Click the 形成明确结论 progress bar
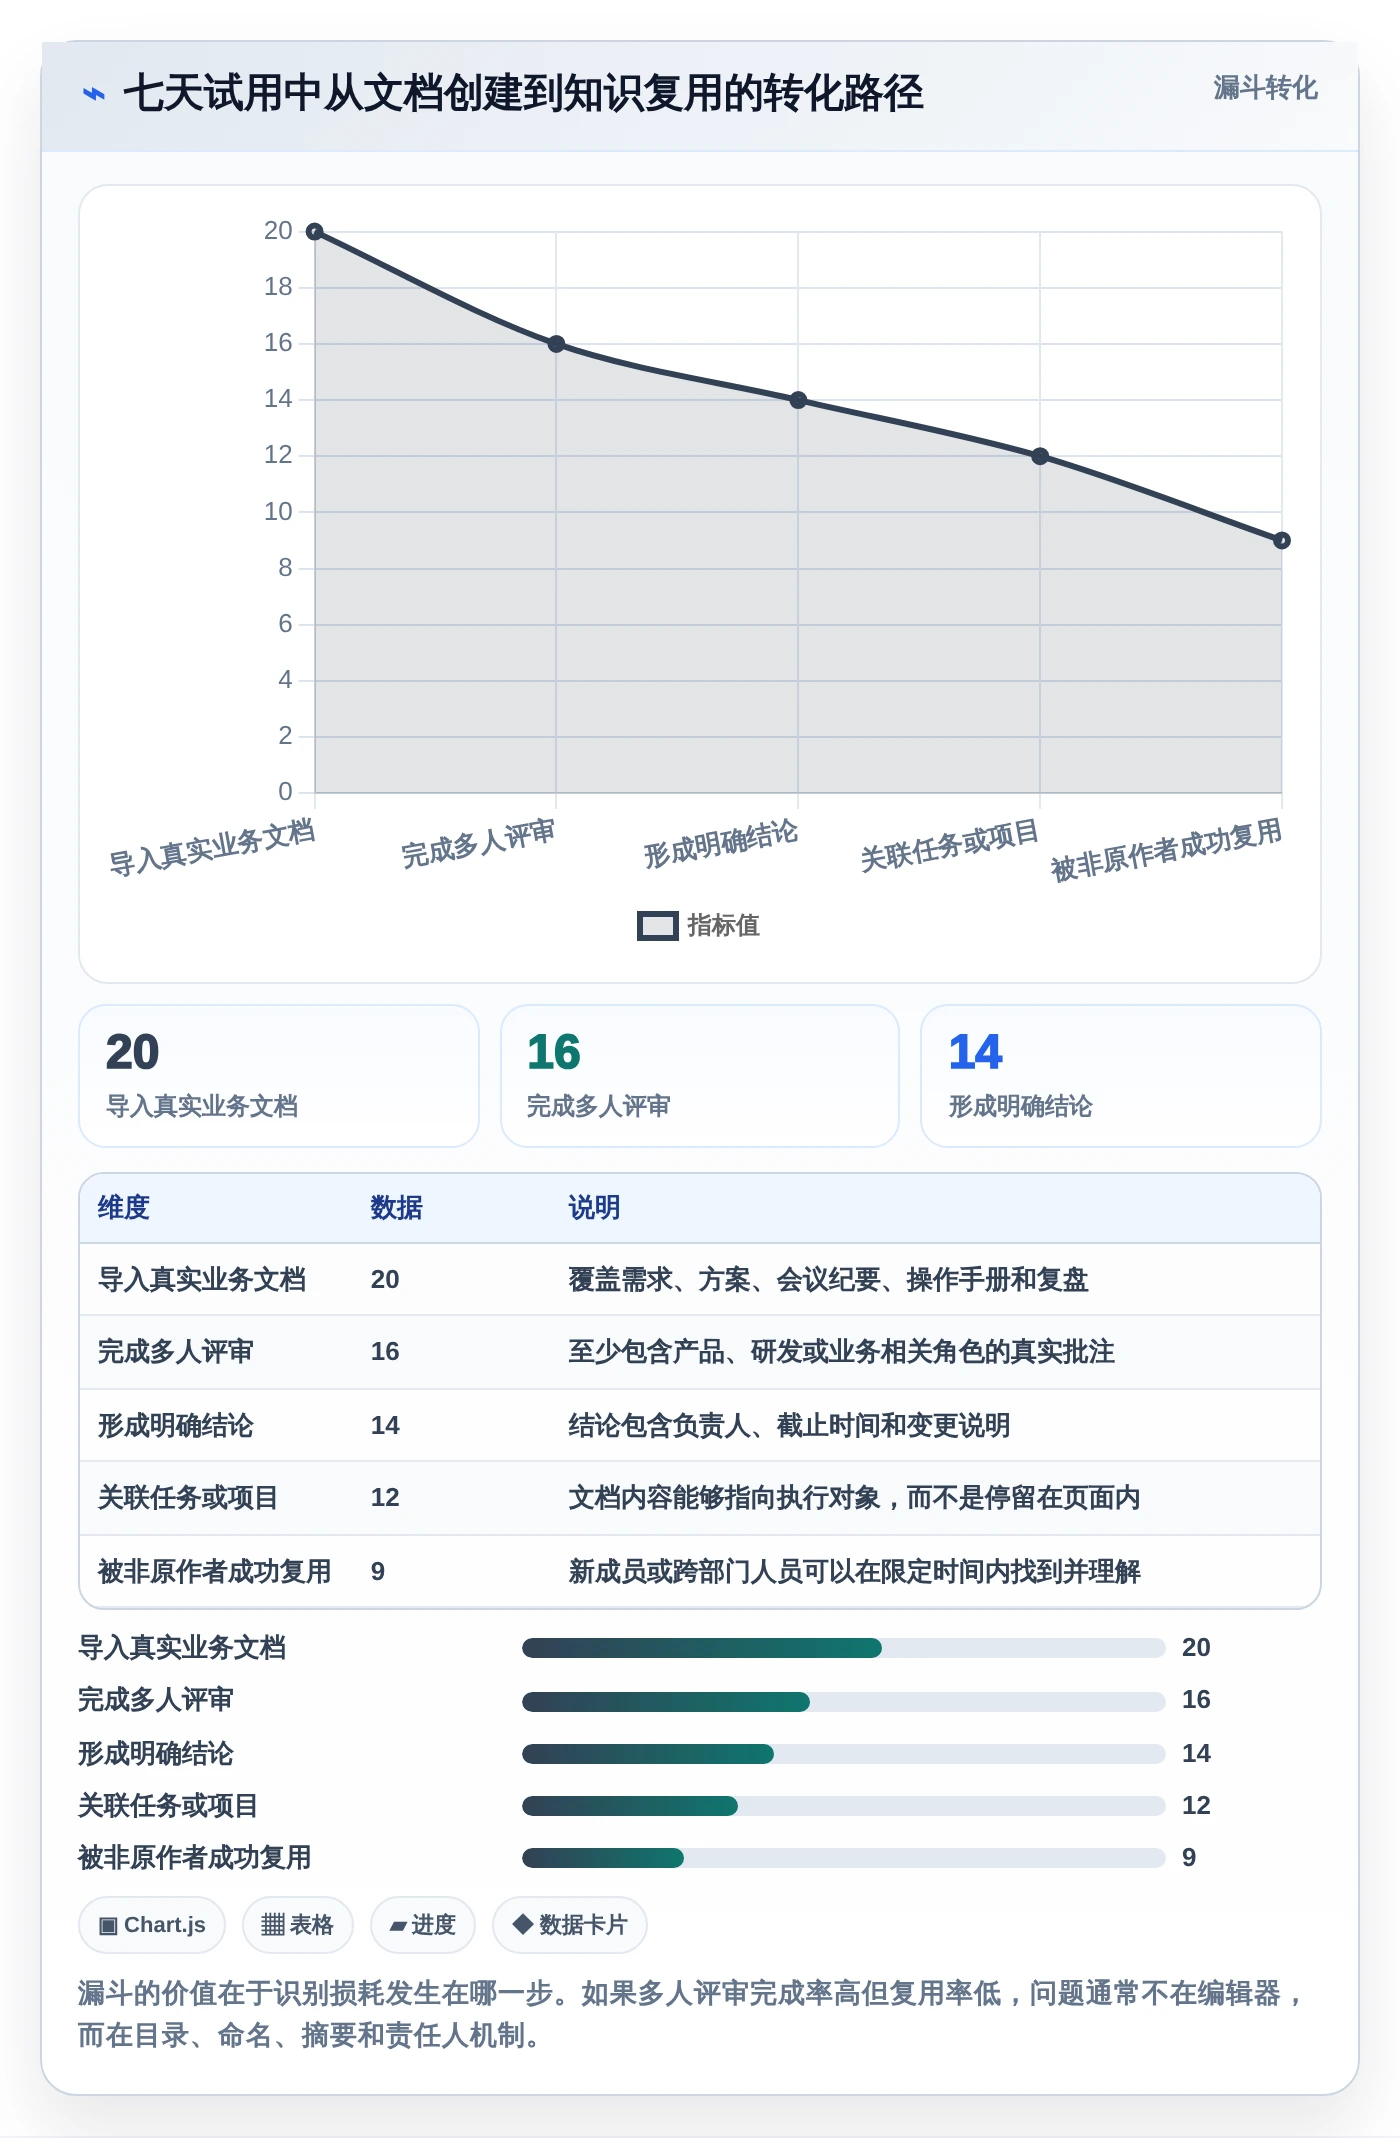This screenshot has width=1400, height=2138. [x=843, y=1753]
